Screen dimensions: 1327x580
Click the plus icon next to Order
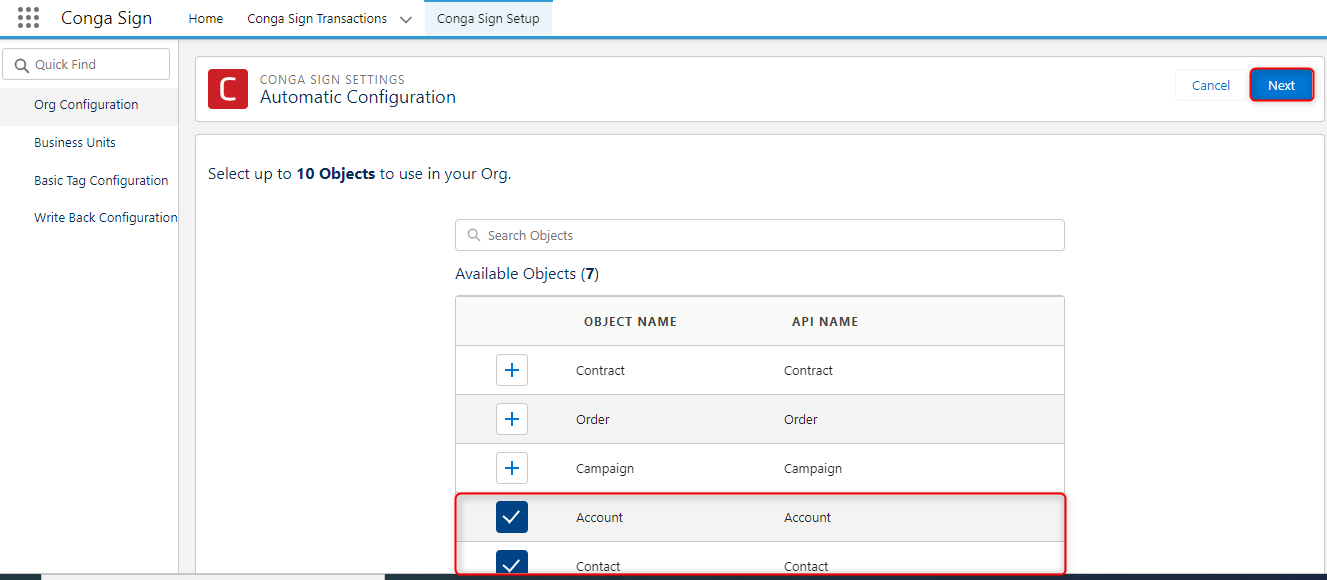point(511,418)
